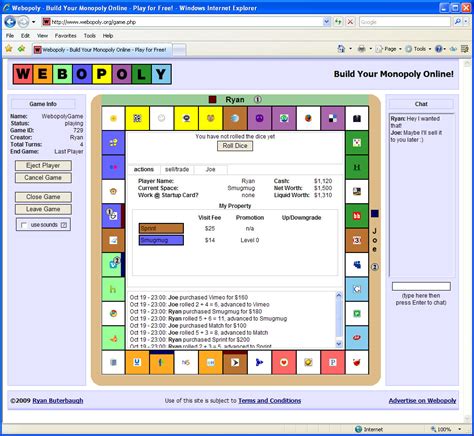Click the Leave Game button
The height and width of the screenshot is (436, 474).
click(x=43, y=209)
